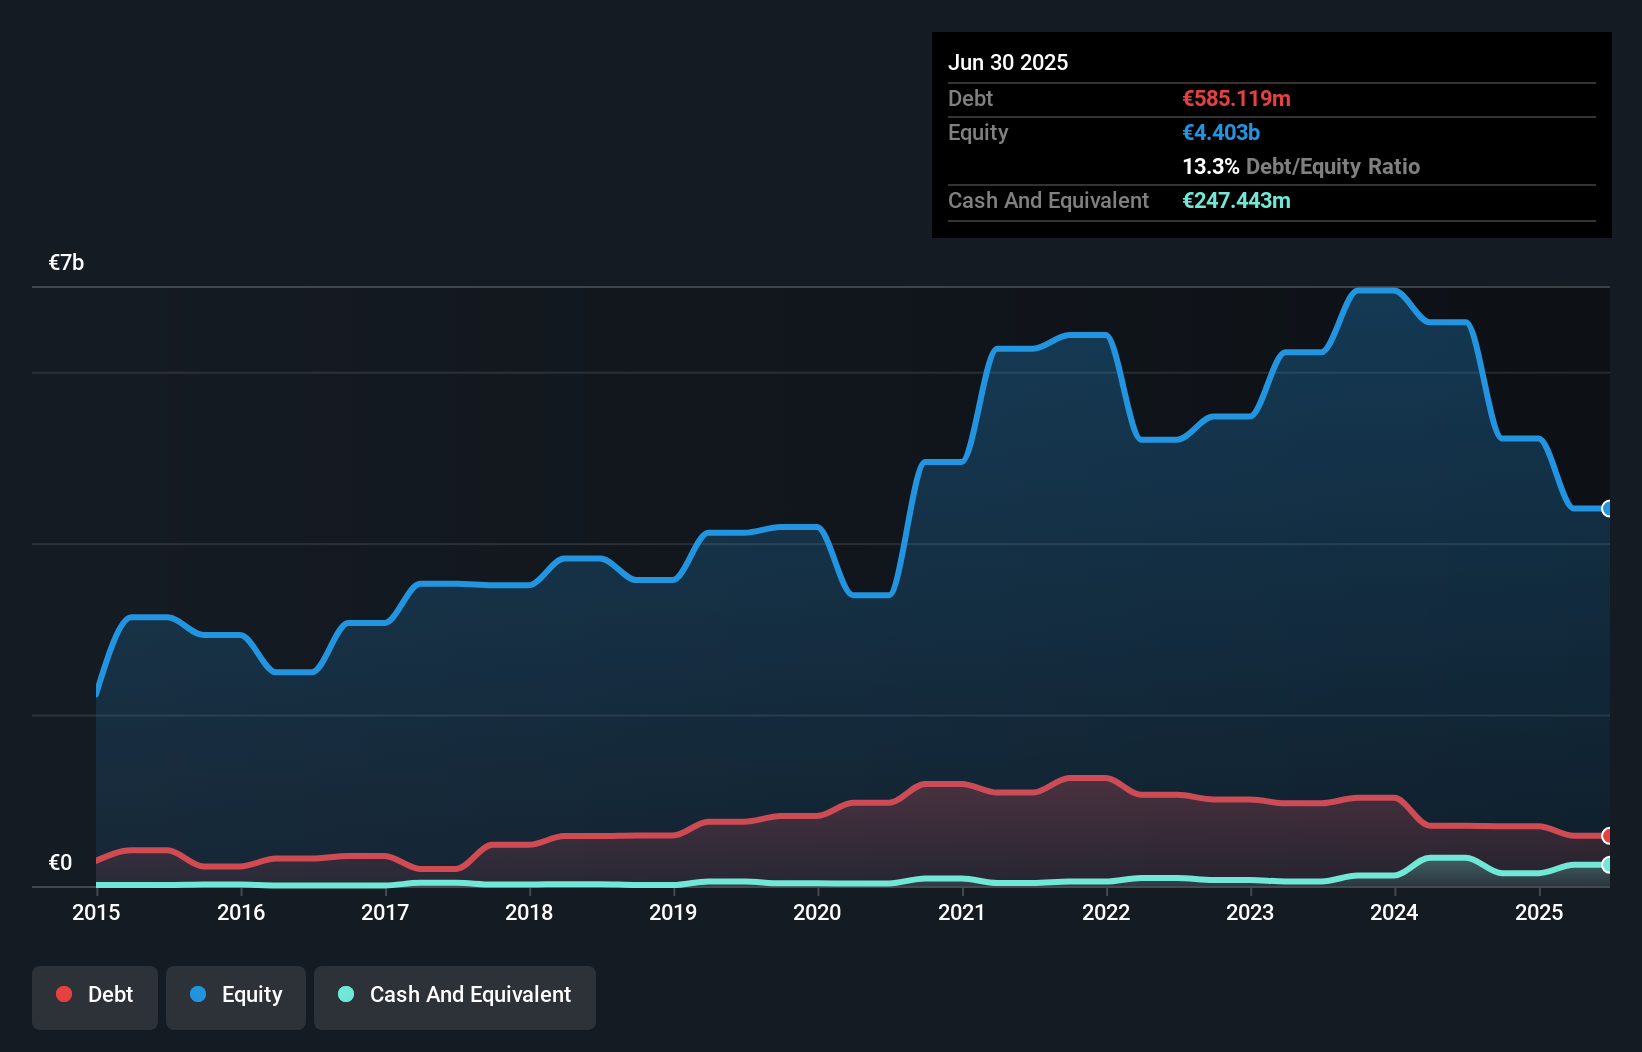Select the 2015 x-axis label
Screen dimensions: 1642x1052
coord(96,912)
